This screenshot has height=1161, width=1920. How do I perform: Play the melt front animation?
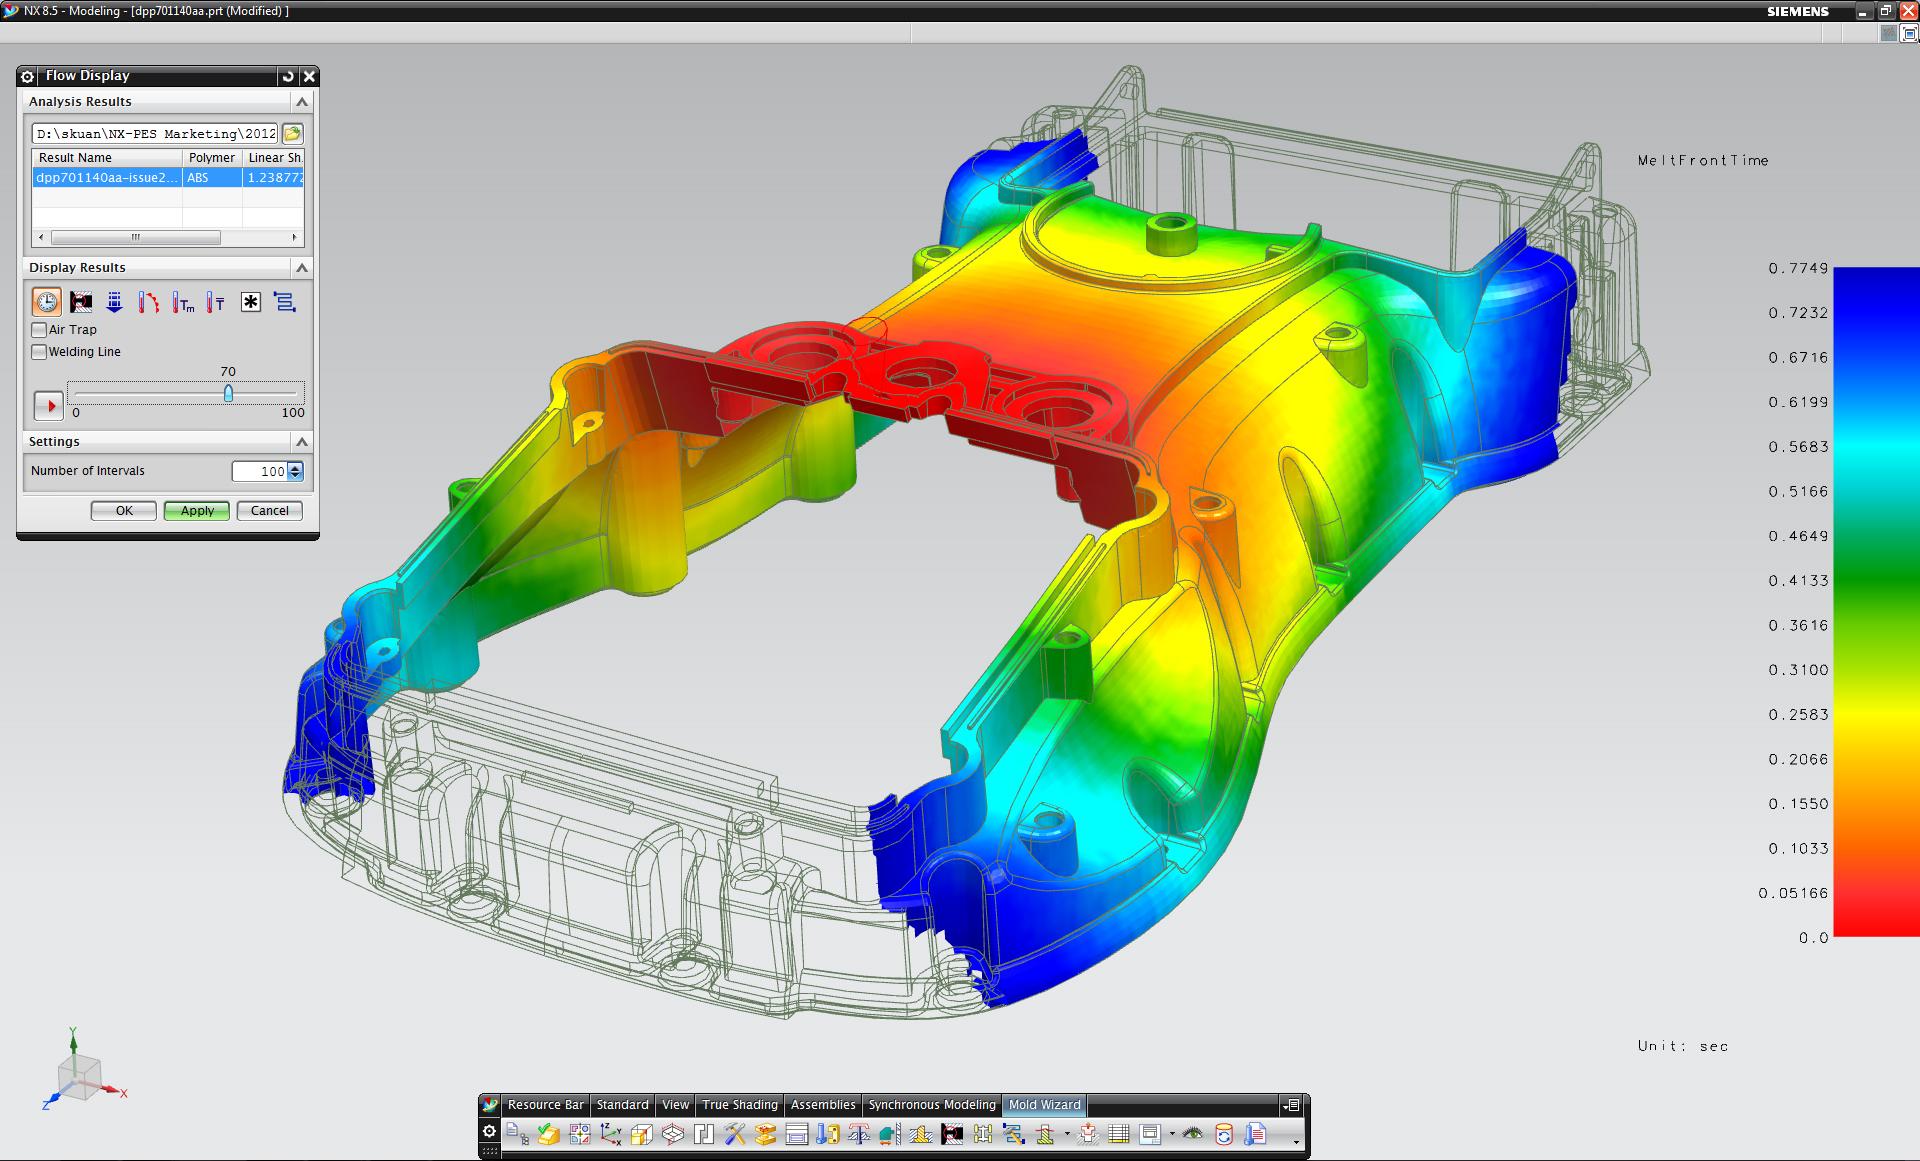point(49,406)
